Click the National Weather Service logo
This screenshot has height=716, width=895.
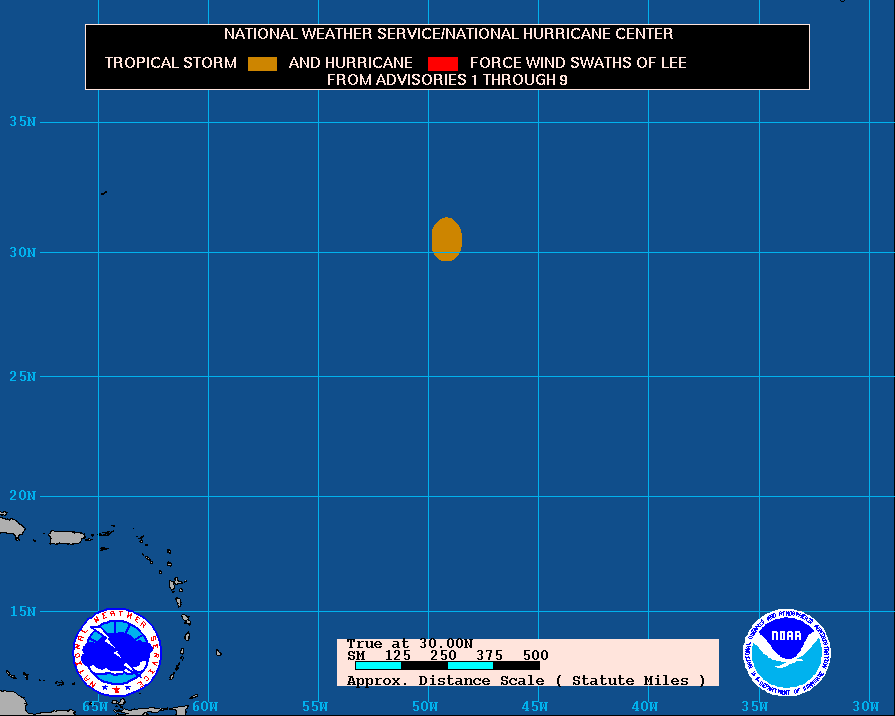pyautogui.click(x=118, y=652)
